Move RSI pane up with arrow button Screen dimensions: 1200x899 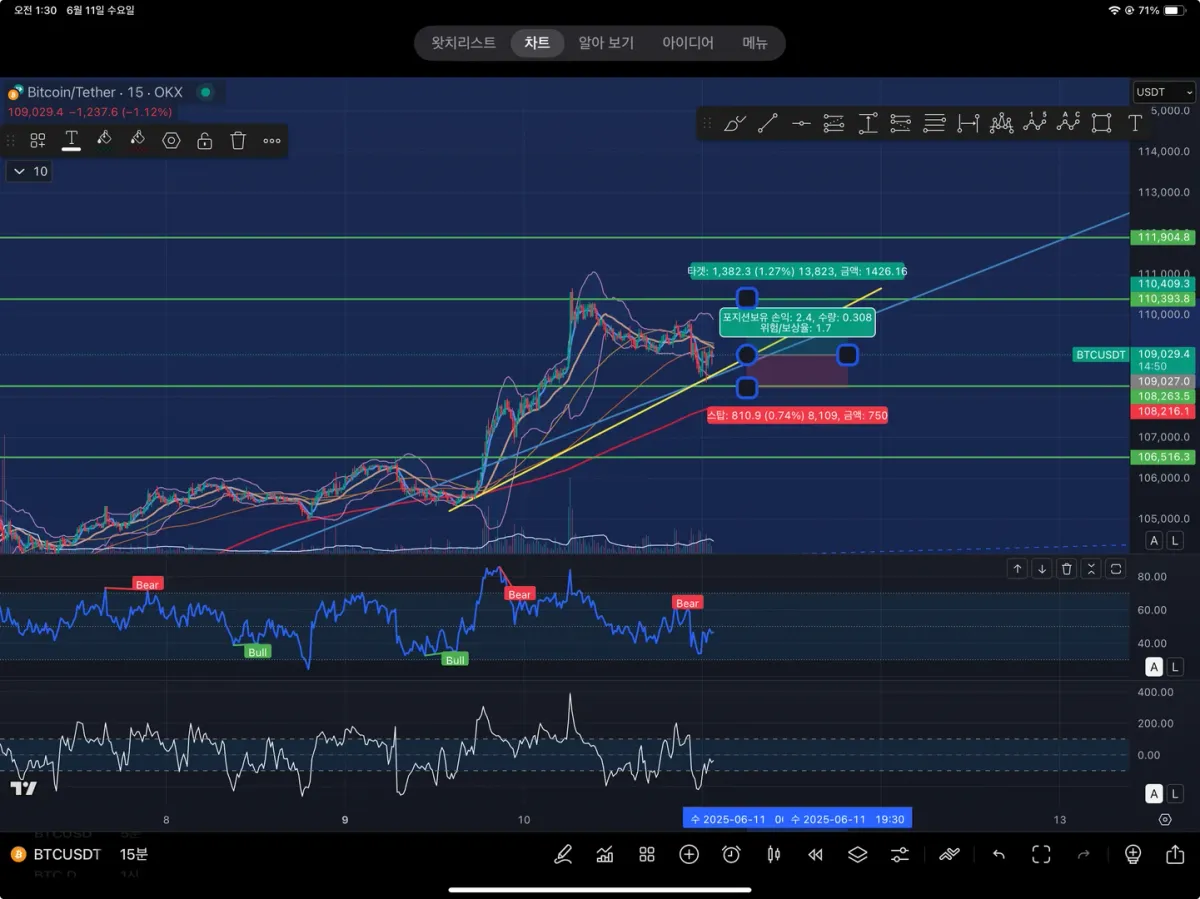[x=1017, y=569]
